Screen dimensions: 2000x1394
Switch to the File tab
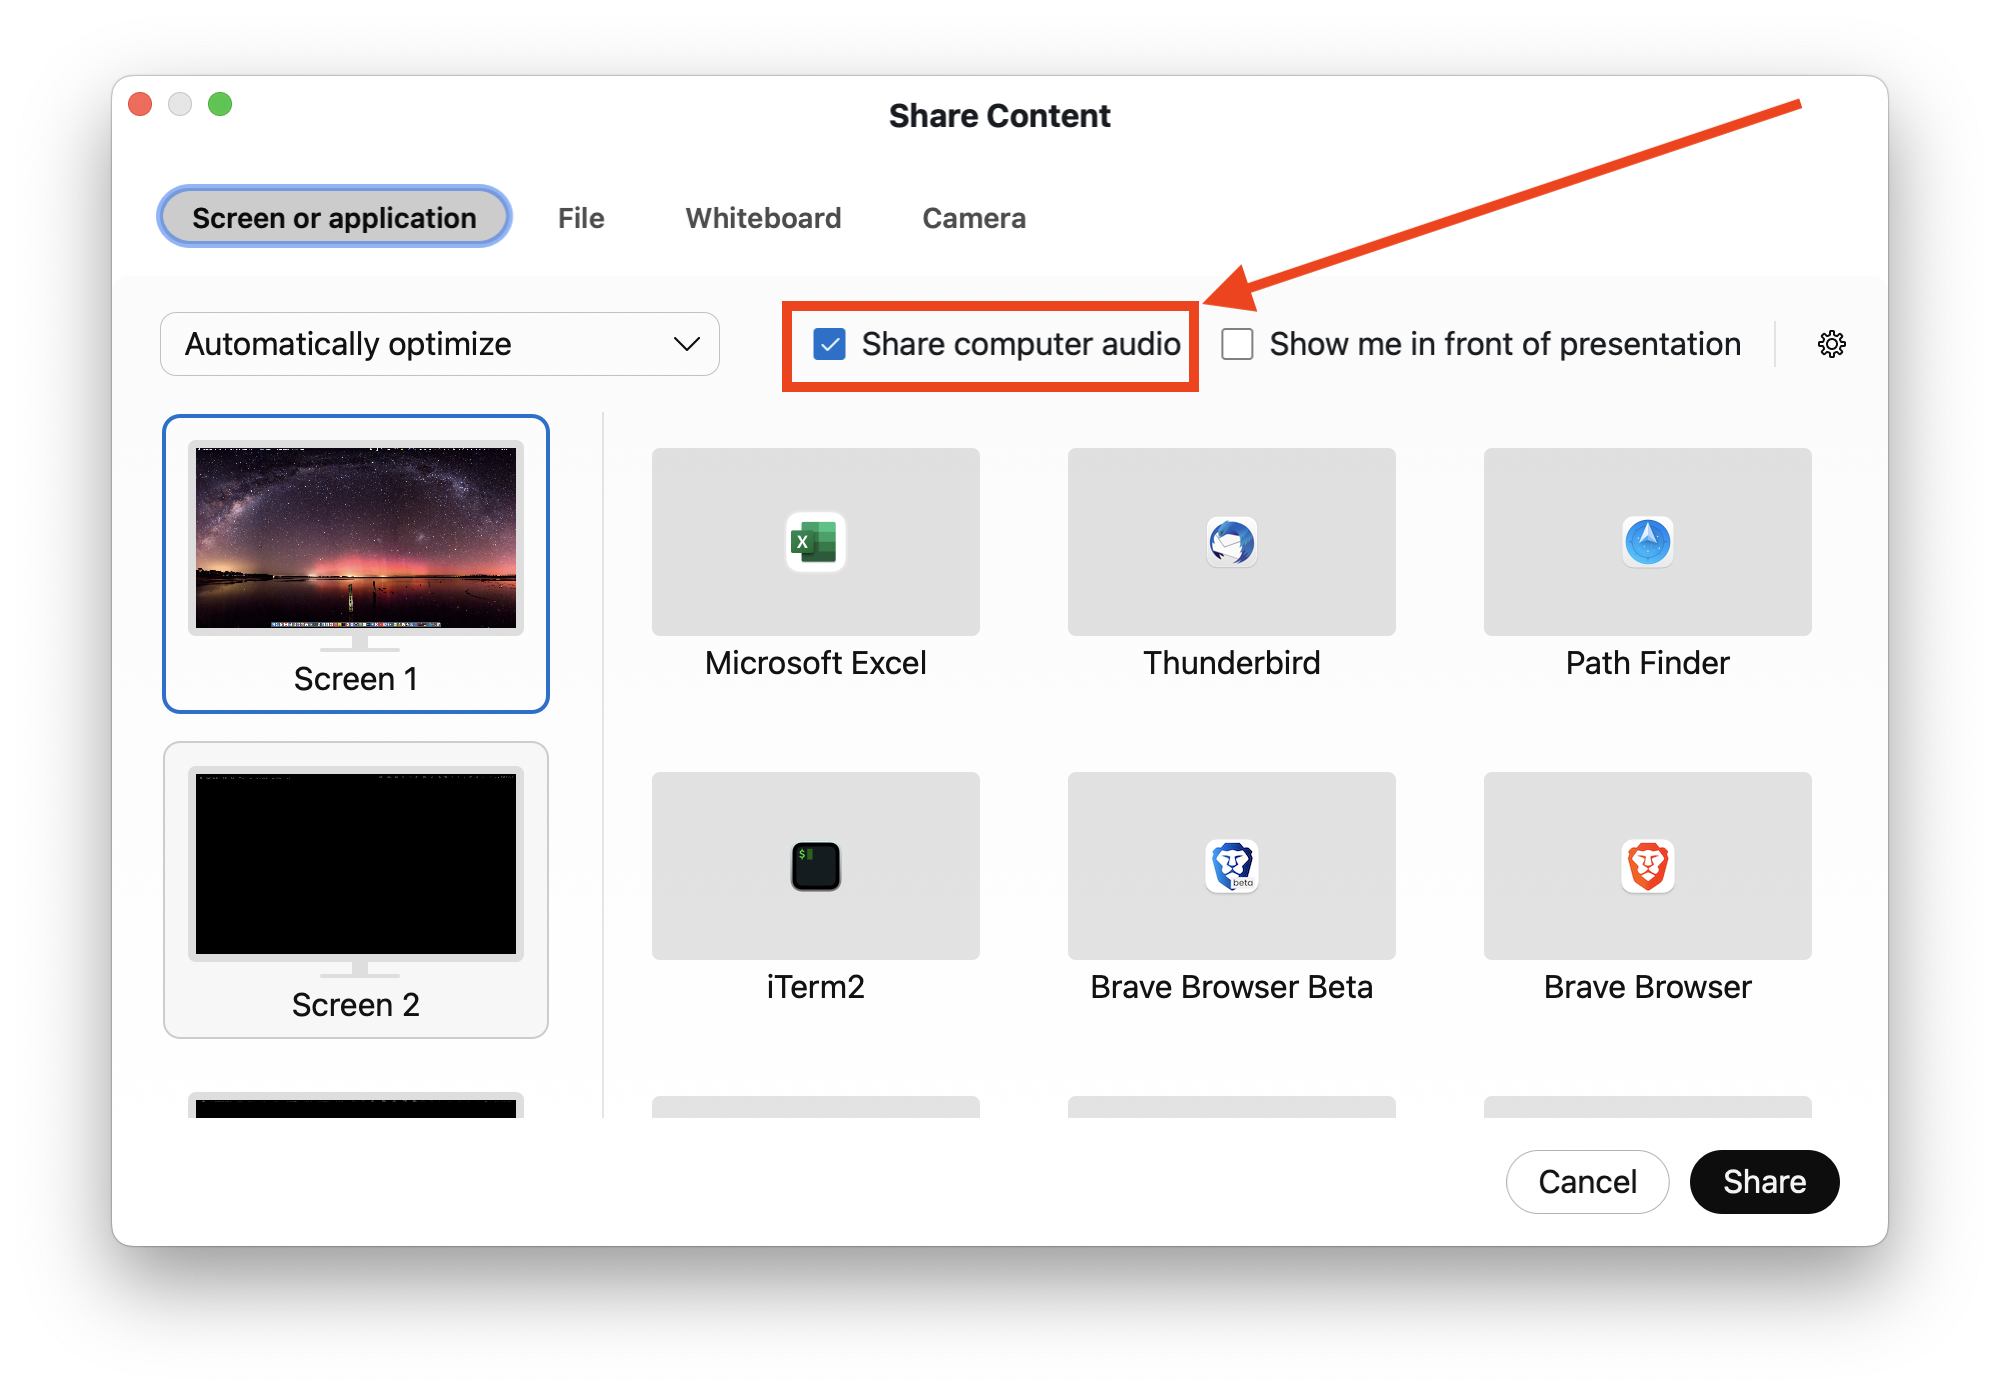[x=581, y=218]
